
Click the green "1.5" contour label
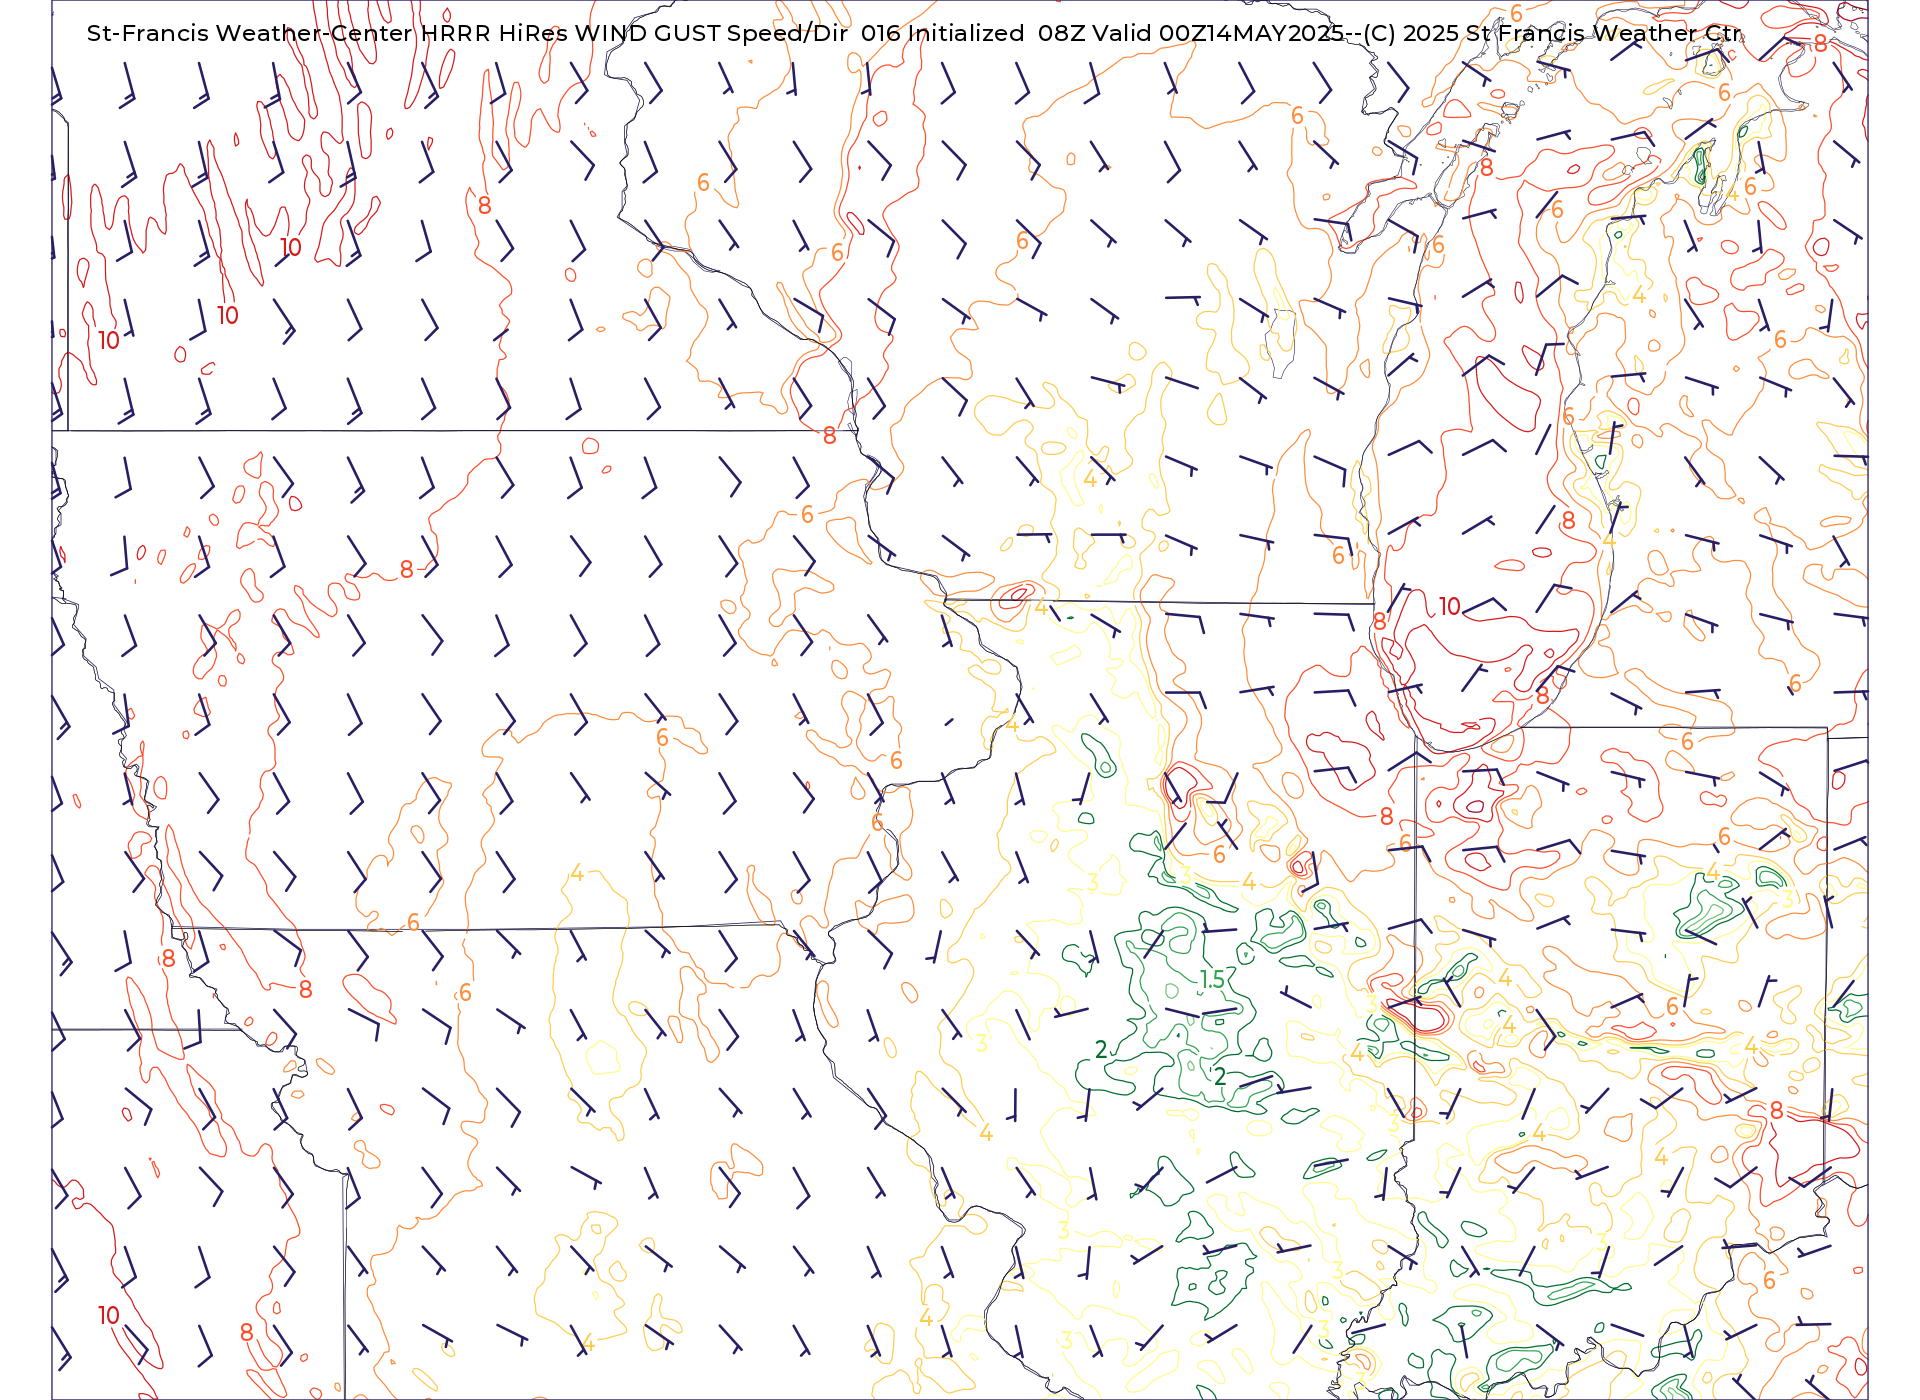[1212, 980]
